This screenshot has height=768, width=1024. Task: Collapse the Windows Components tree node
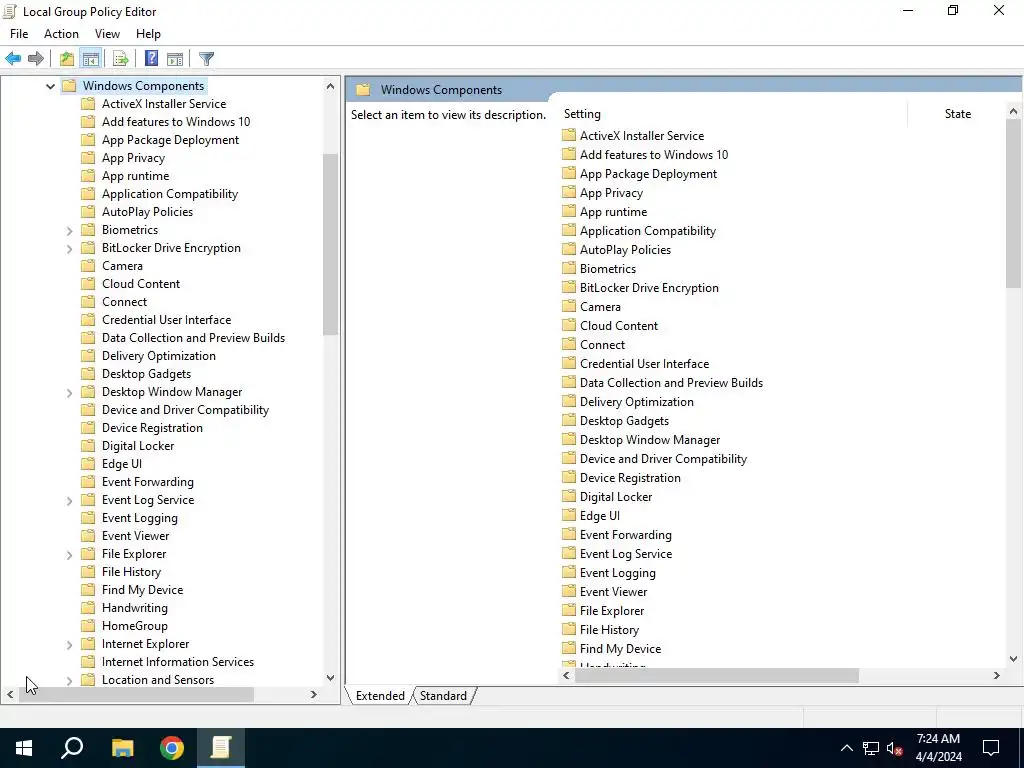pyautogui.click(x=50, y=86)
